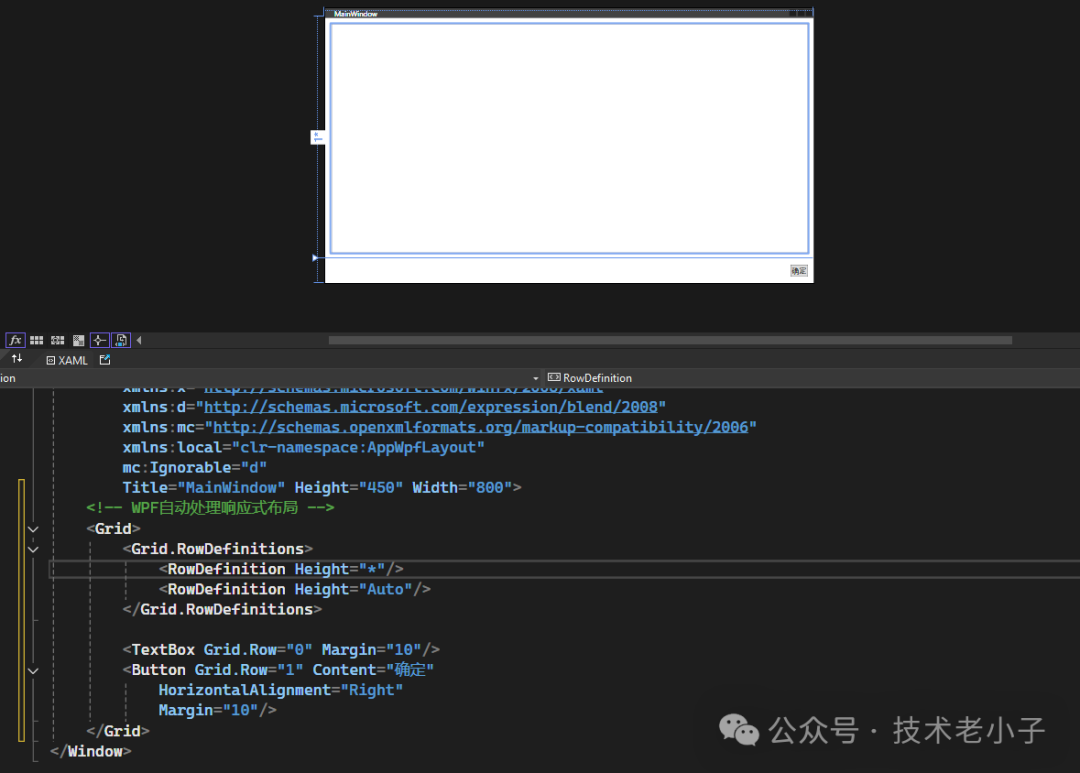This screenshot has height=773, width=1080.
Task: Click the scroll left arrow beside designer toolbar
Action: pos(139,340)
